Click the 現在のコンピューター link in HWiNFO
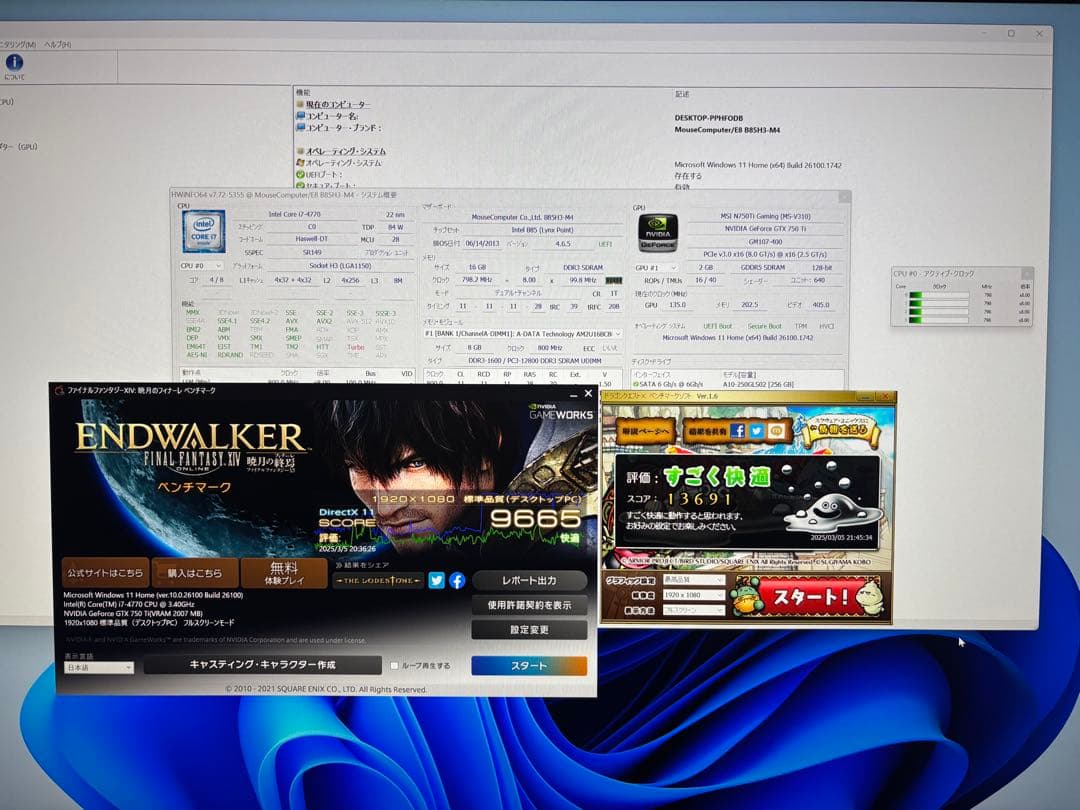1080x810 pixels. click(x=334, y=104)
